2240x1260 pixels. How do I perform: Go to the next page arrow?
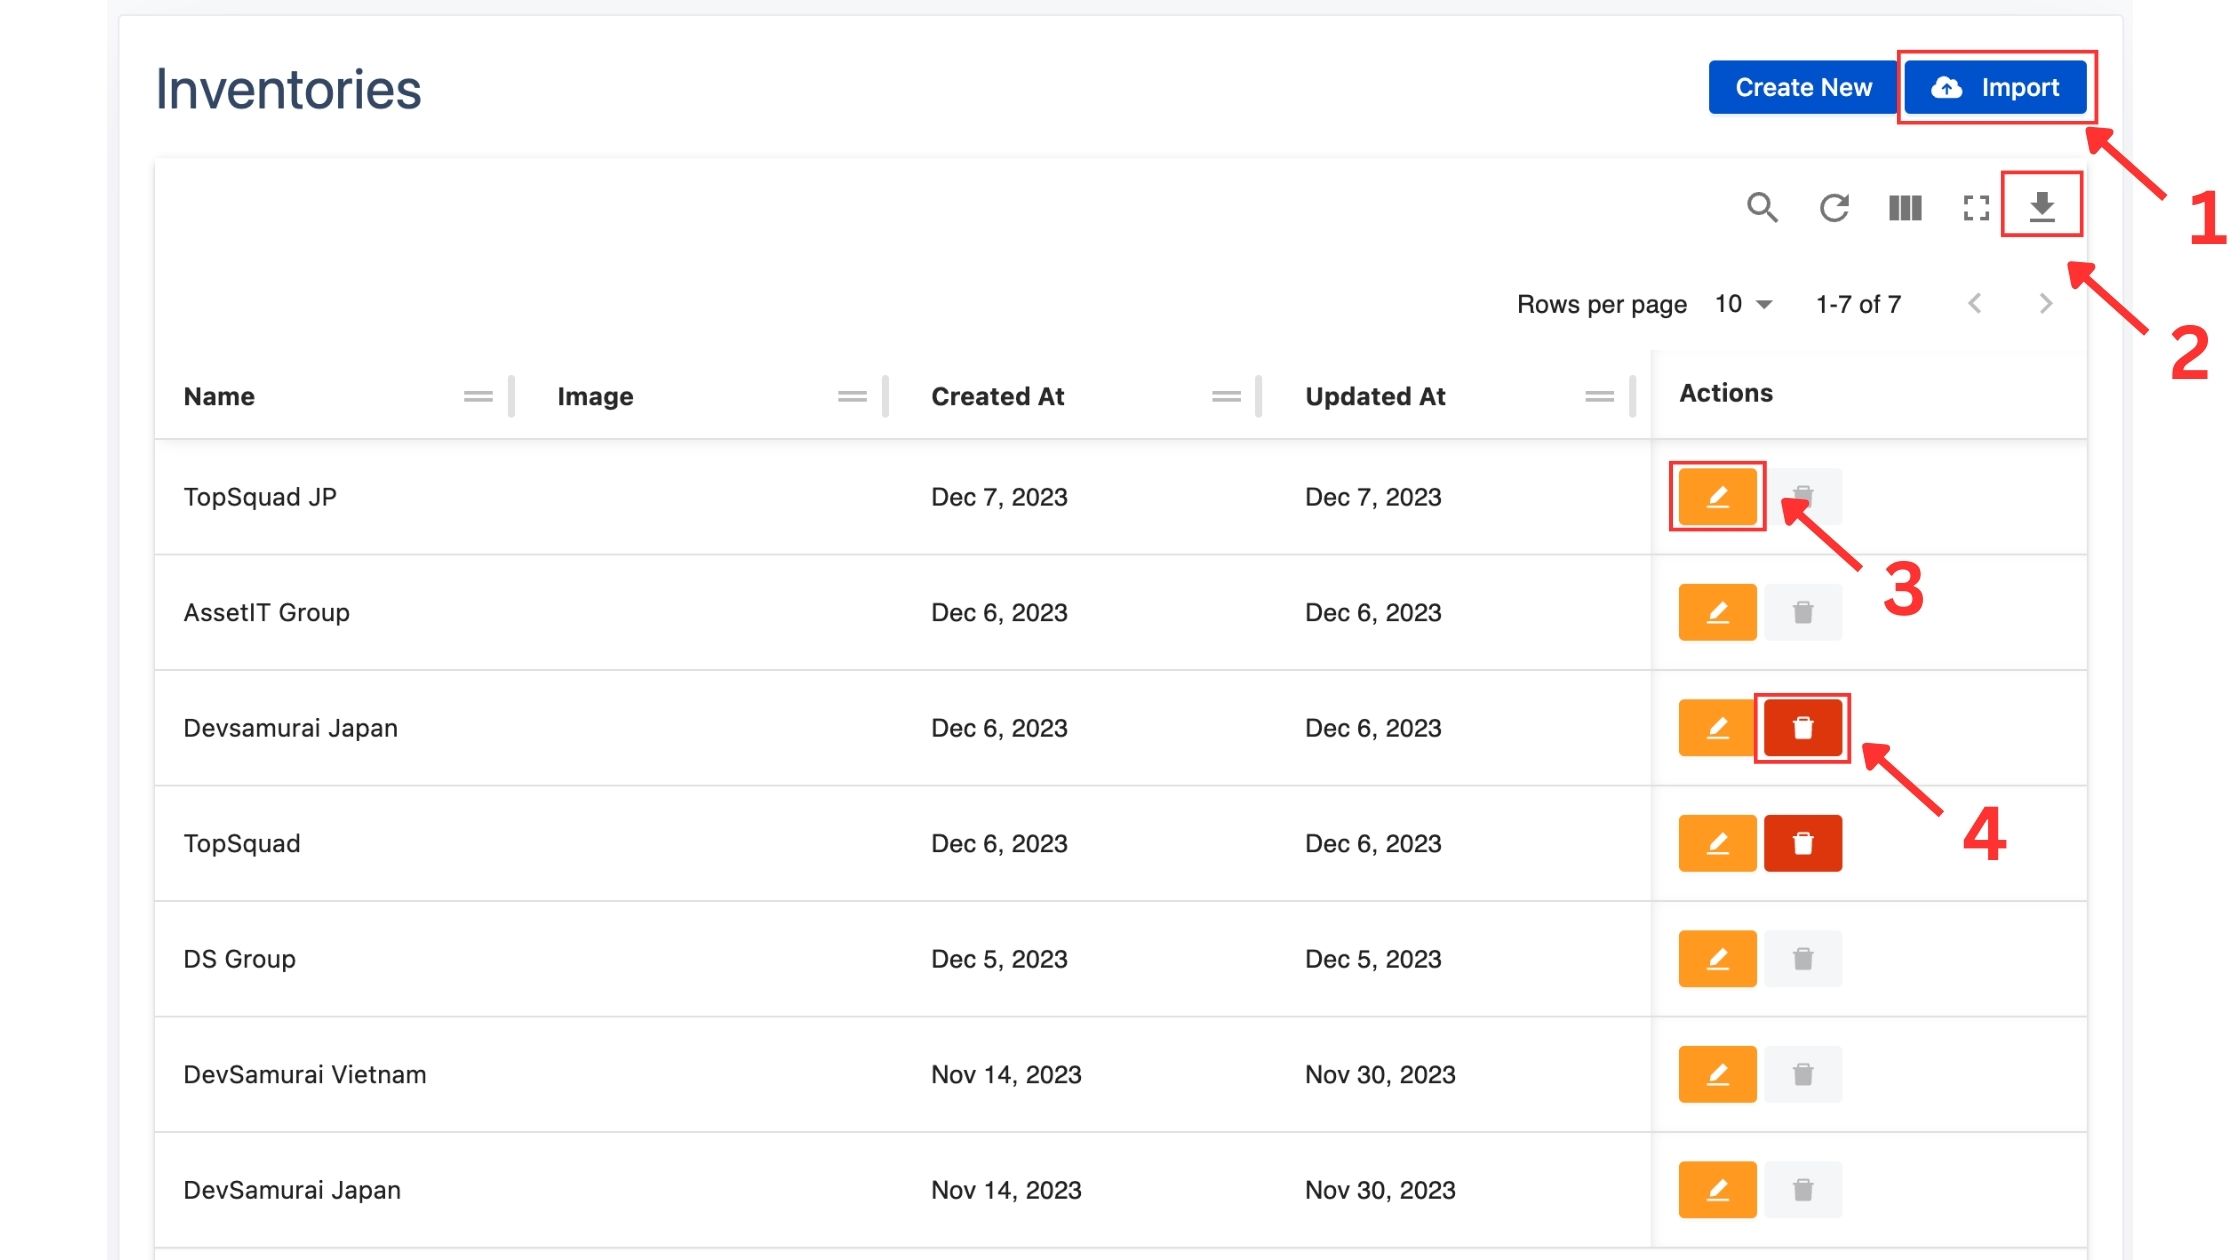coord(2045,304)
